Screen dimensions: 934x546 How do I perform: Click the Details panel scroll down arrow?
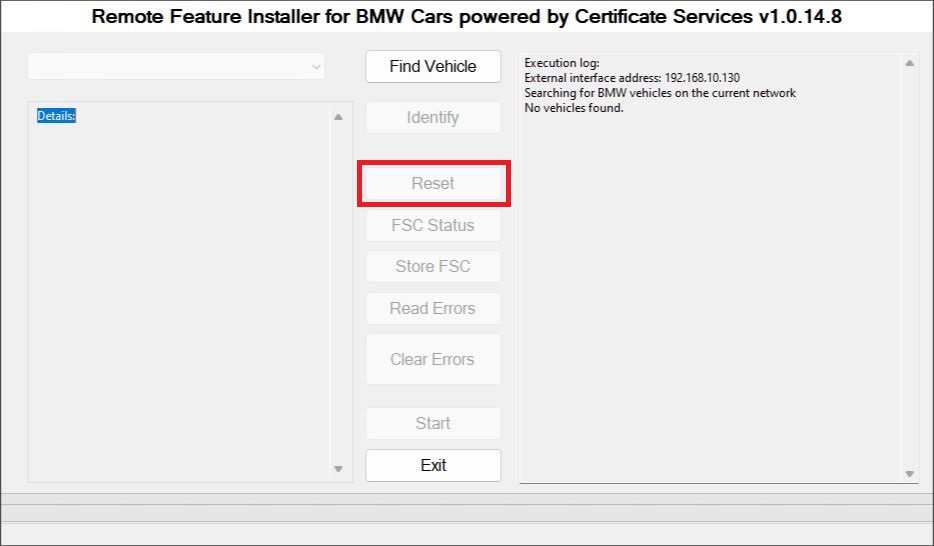tap(338, 469)
